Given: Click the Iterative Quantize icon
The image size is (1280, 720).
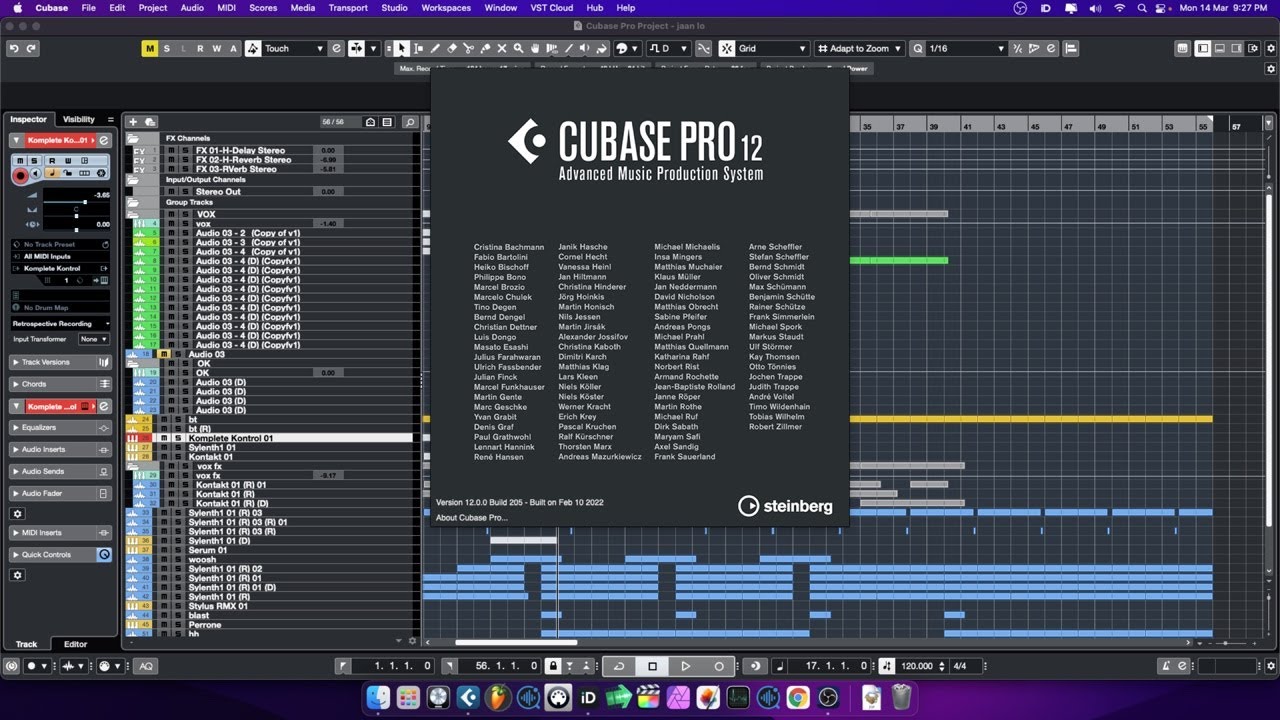Looking at the screenshot, I should [1016, 48].
